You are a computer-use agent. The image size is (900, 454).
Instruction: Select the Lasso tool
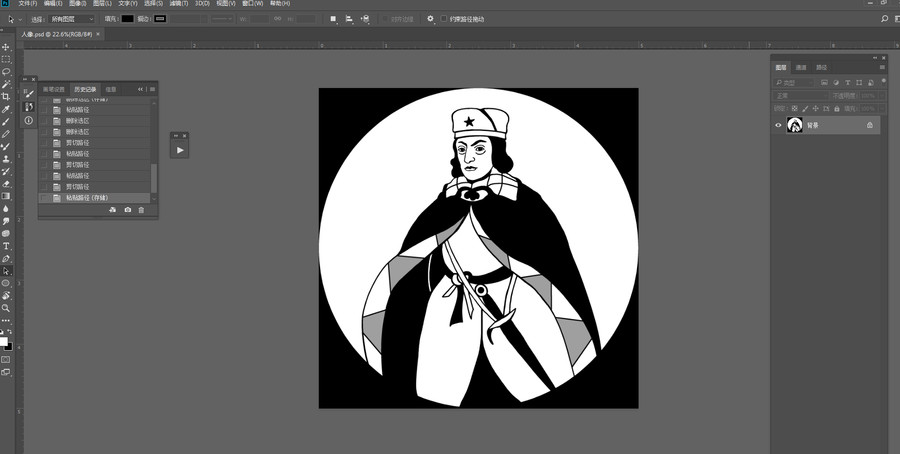click(6, 72)
